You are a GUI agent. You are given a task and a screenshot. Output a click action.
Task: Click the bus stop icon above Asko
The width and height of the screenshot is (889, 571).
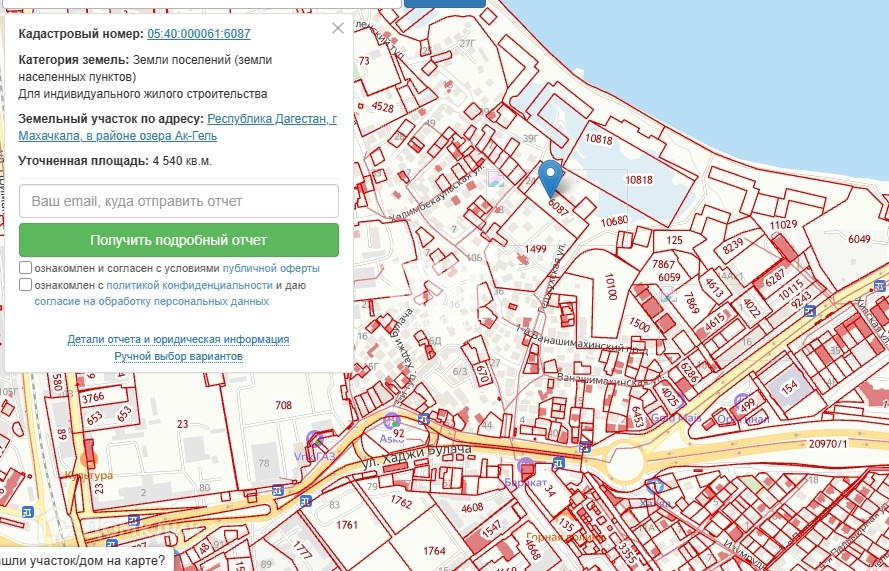(x=422, y=418)
